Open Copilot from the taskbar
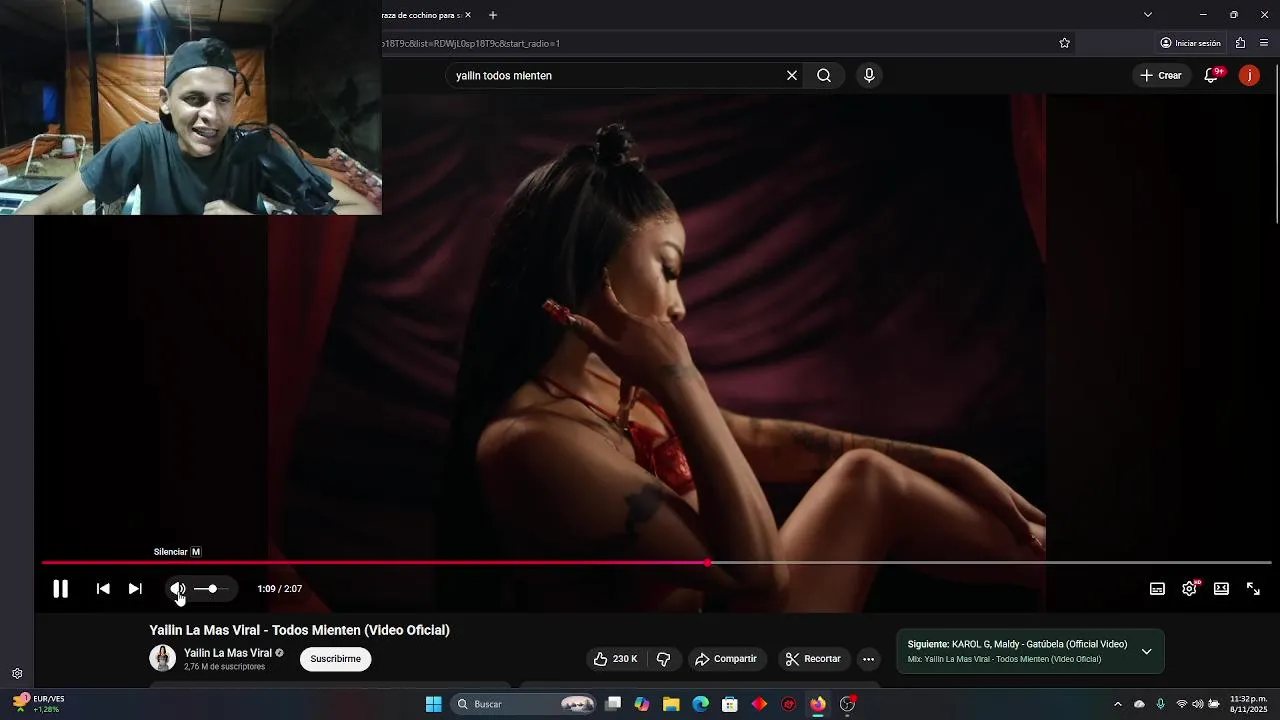The width and height of the screenshot is (1280, 720). (642, 704)
